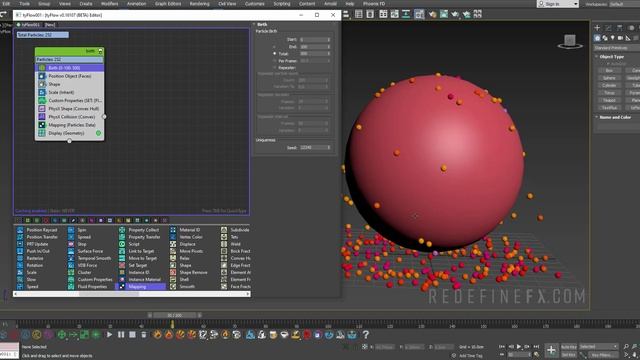Pick the PRT Update operator

tap(38, 244)
